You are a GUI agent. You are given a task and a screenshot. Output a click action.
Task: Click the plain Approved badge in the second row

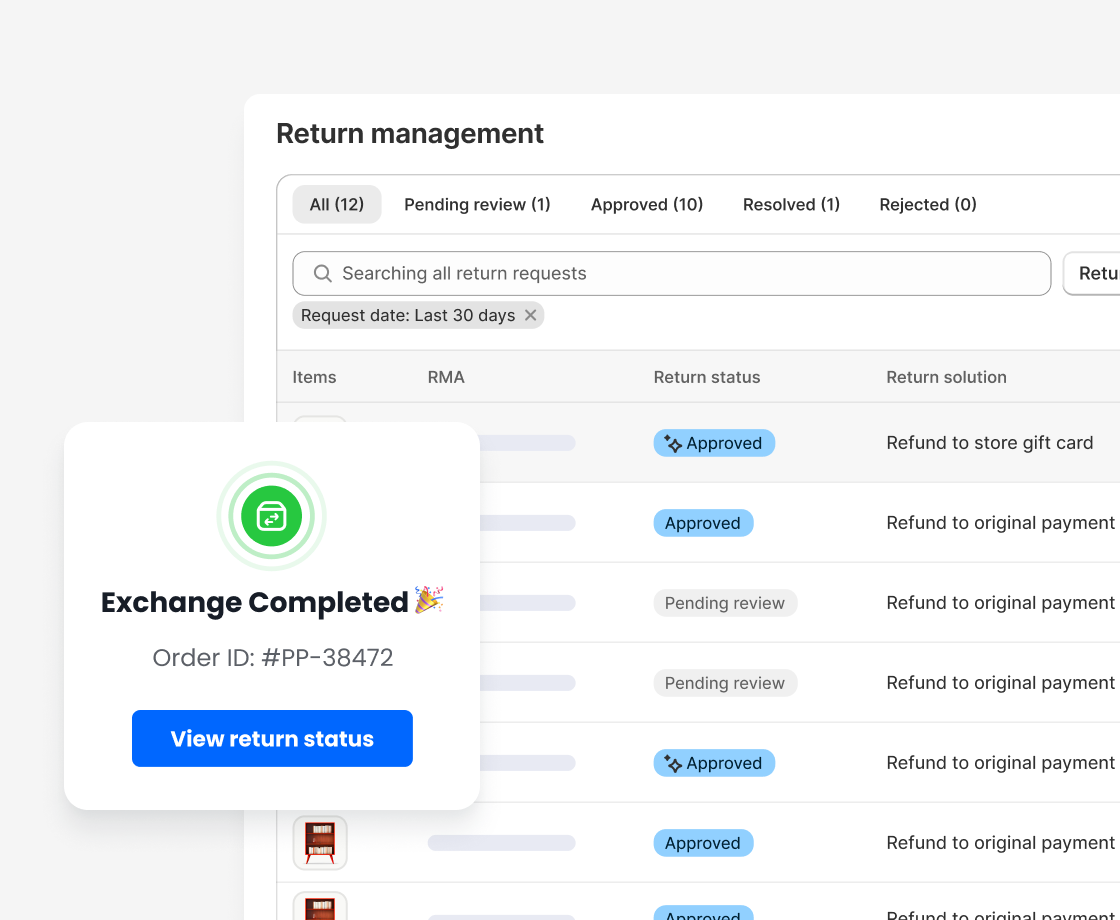click(703, 523)
